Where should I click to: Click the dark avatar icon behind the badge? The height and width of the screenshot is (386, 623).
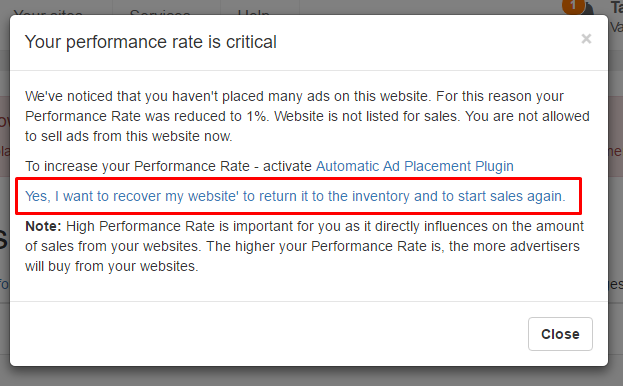point(588,9)
